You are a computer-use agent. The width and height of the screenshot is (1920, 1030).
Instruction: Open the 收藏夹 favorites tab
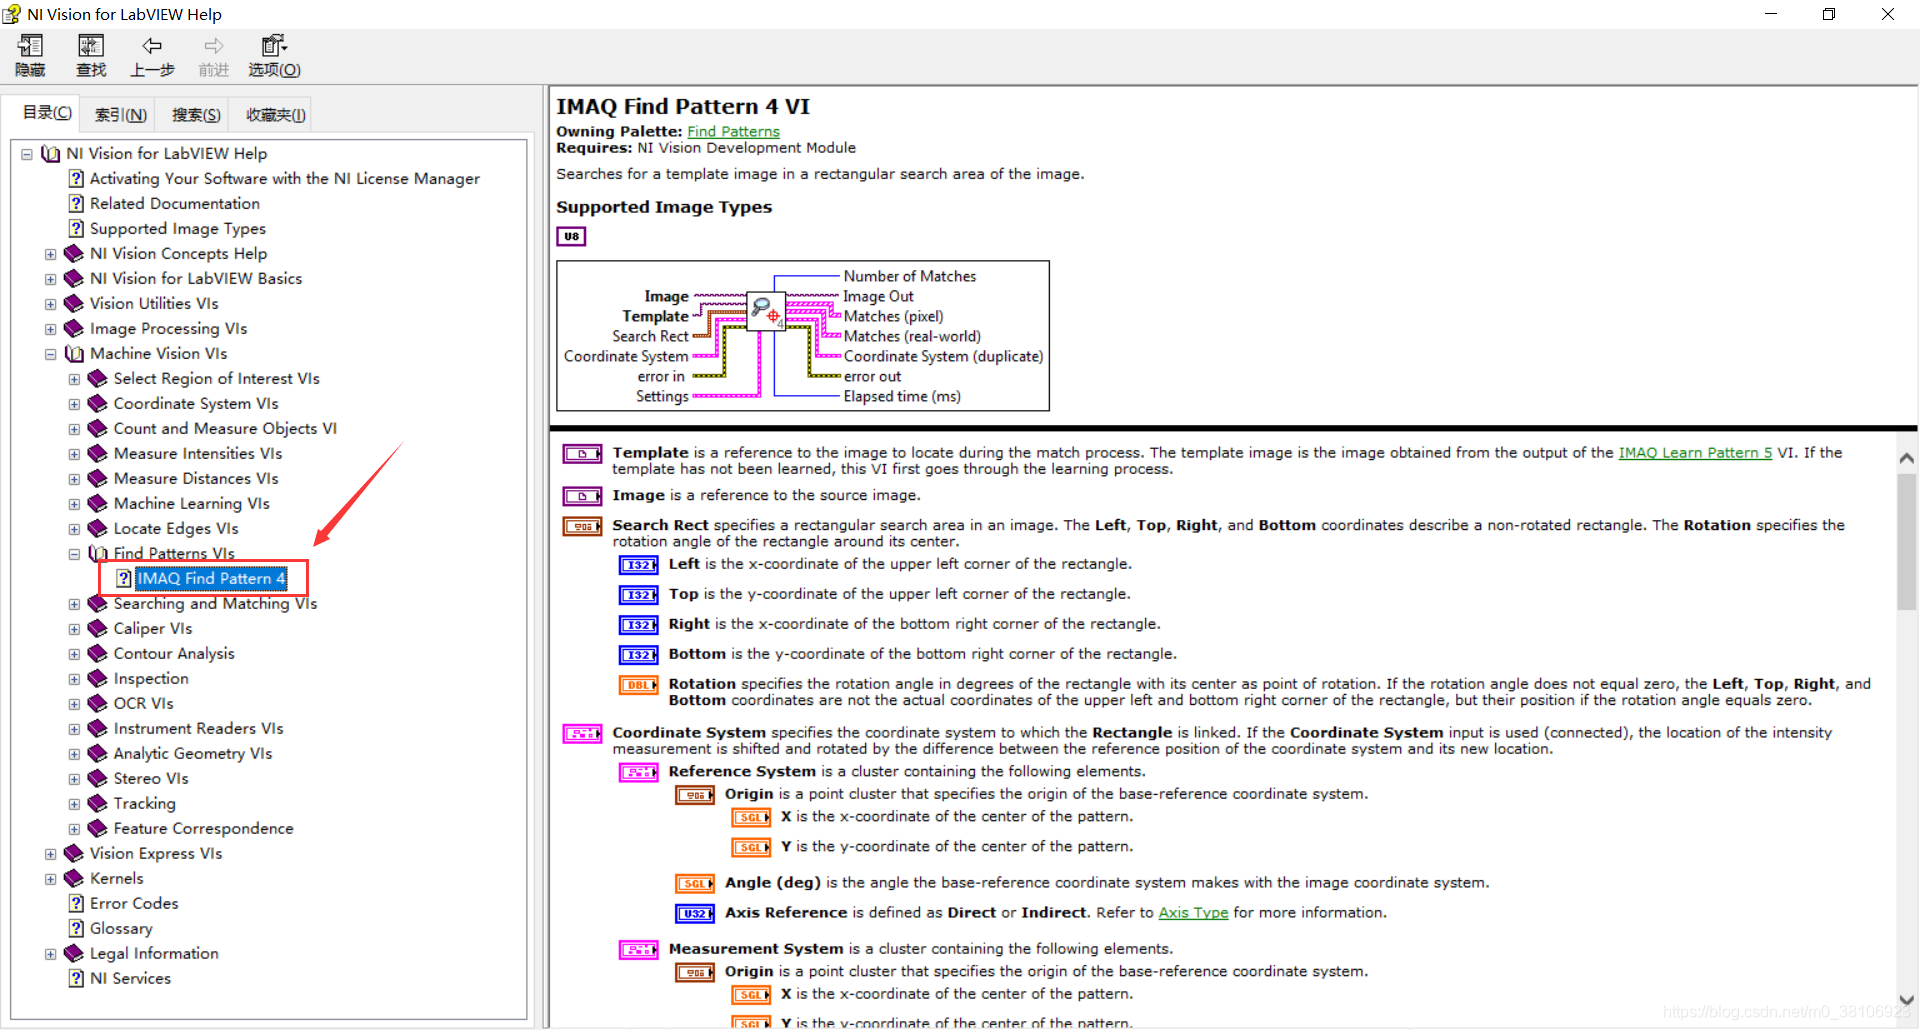click(x=276, y=115)
